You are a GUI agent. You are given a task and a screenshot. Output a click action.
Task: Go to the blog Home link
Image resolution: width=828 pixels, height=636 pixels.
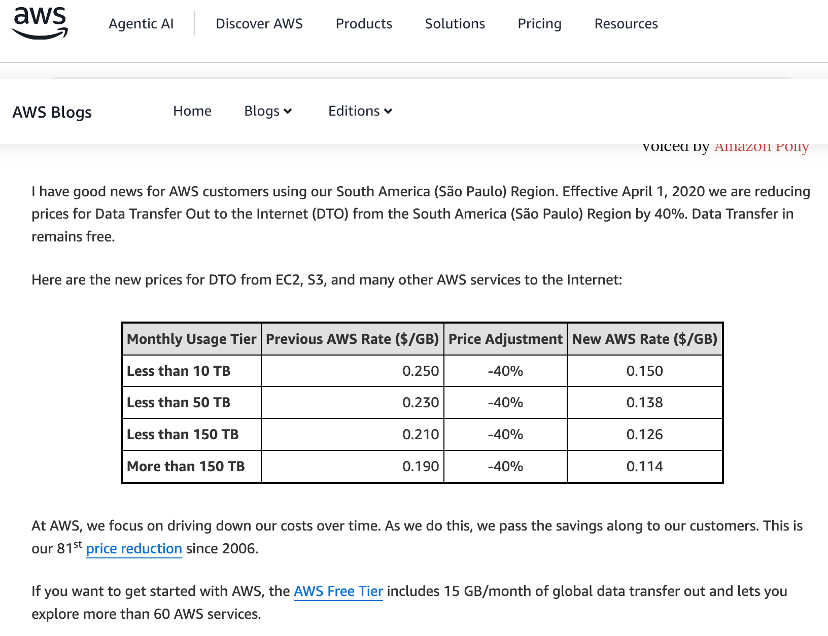[192, 111]
